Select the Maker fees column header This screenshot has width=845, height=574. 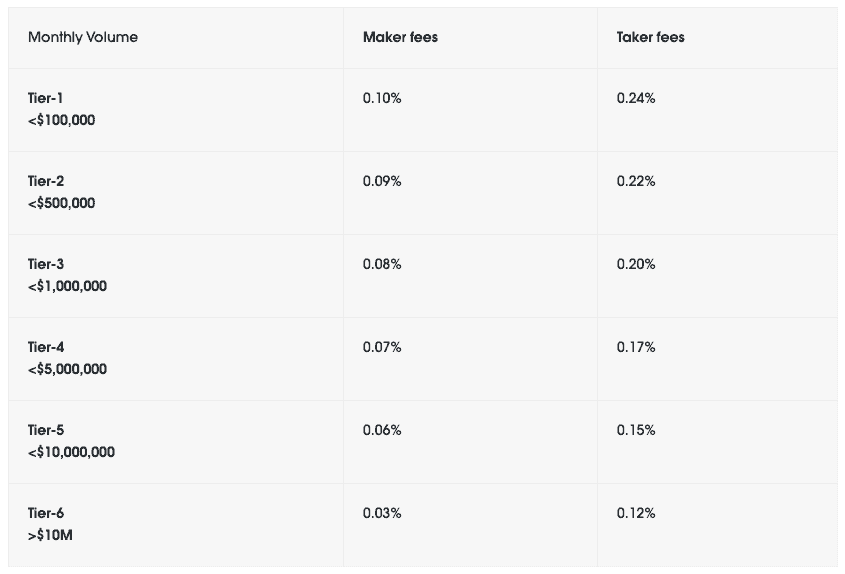pos(400,37)
